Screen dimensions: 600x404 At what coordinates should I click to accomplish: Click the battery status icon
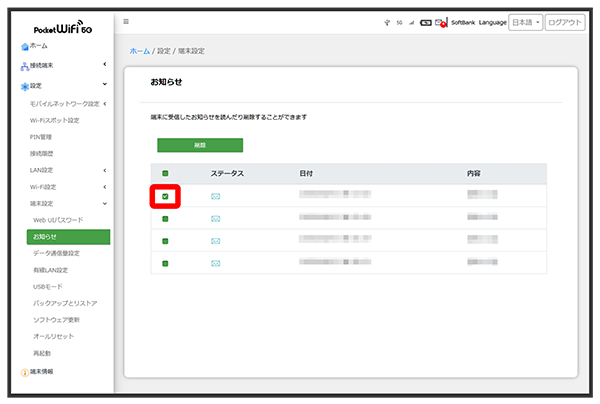pyautogui.click(x=426, y=22)
